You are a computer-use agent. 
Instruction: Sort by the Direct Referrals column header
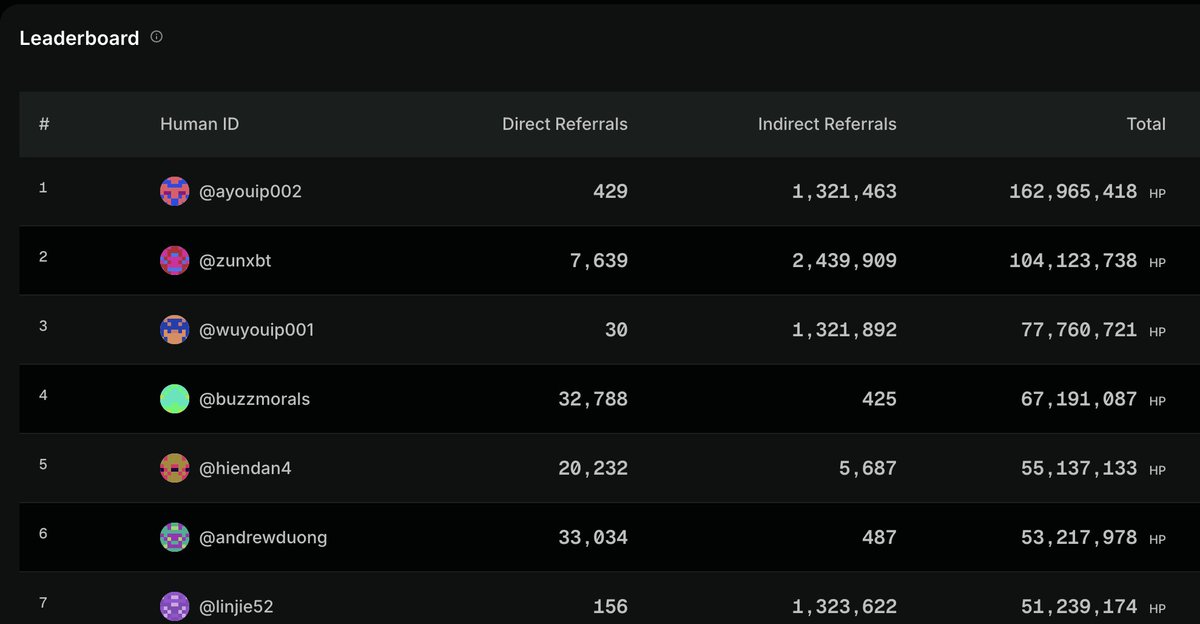pos(565,124)
